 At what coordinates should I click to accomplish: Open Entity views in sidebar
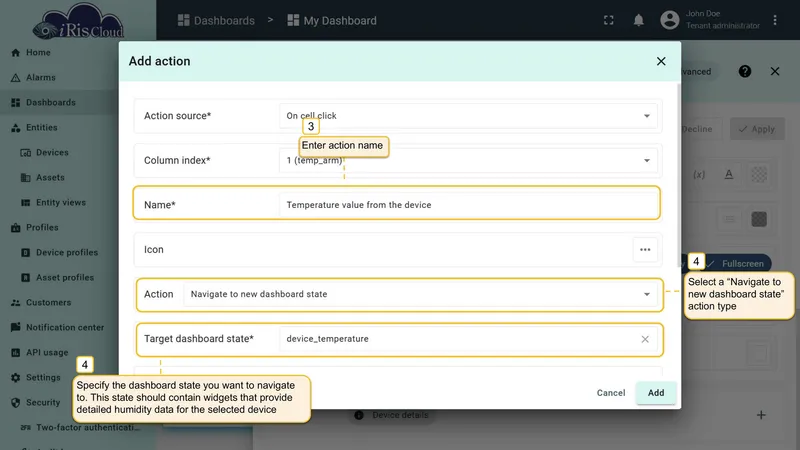click(61, 203)
